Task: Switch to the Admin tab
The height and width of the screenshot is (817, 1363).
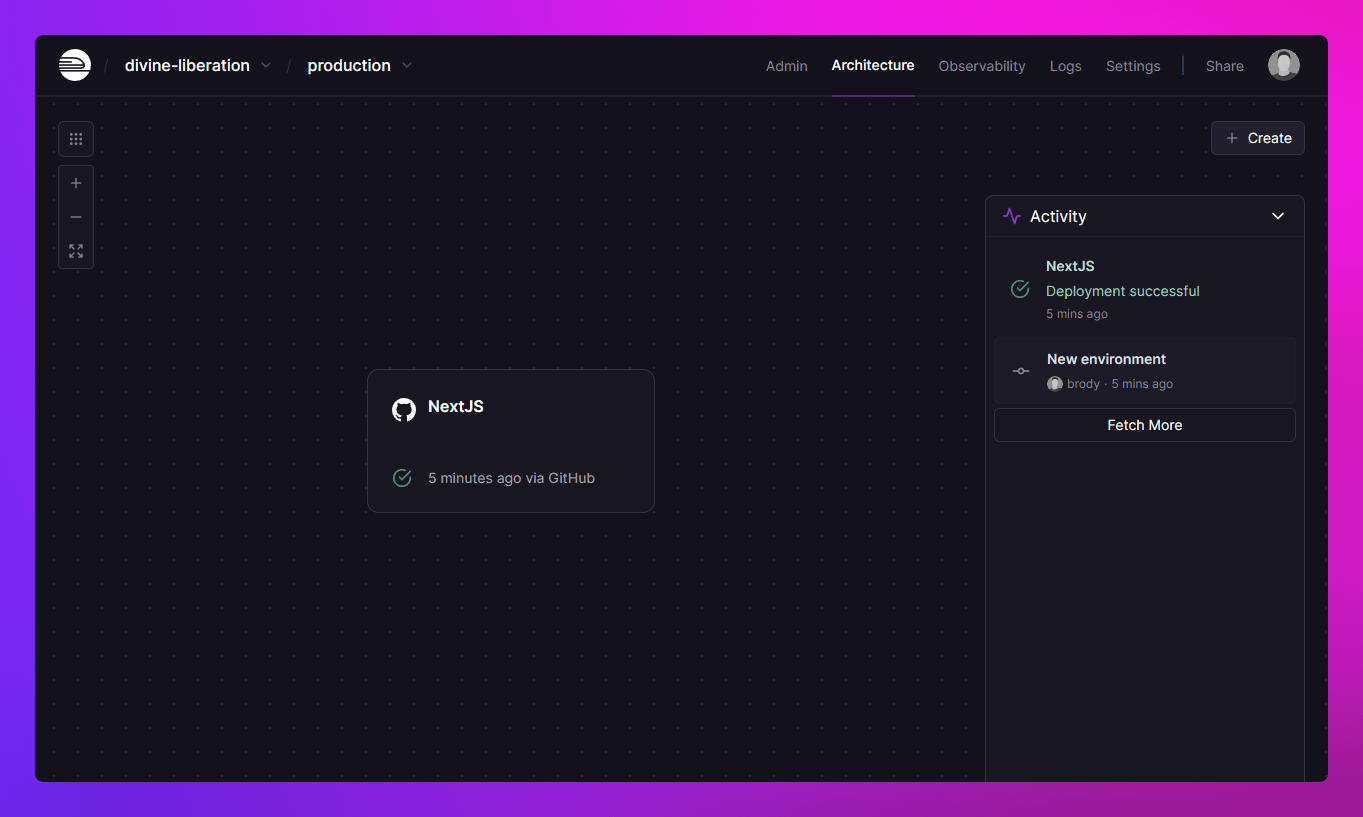Action: tap(786, 66)
